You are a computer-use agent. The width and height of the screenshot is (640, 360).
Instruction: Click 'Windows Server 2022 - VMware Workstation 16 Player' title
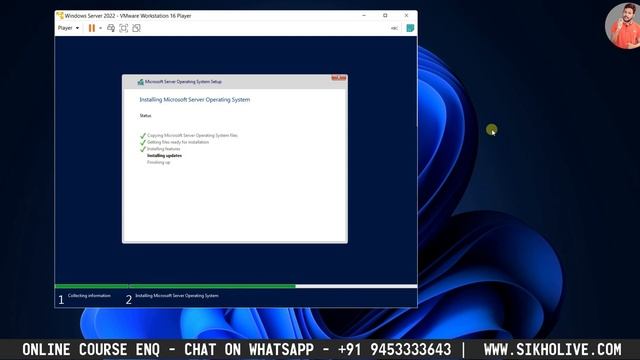click(128, 16)
